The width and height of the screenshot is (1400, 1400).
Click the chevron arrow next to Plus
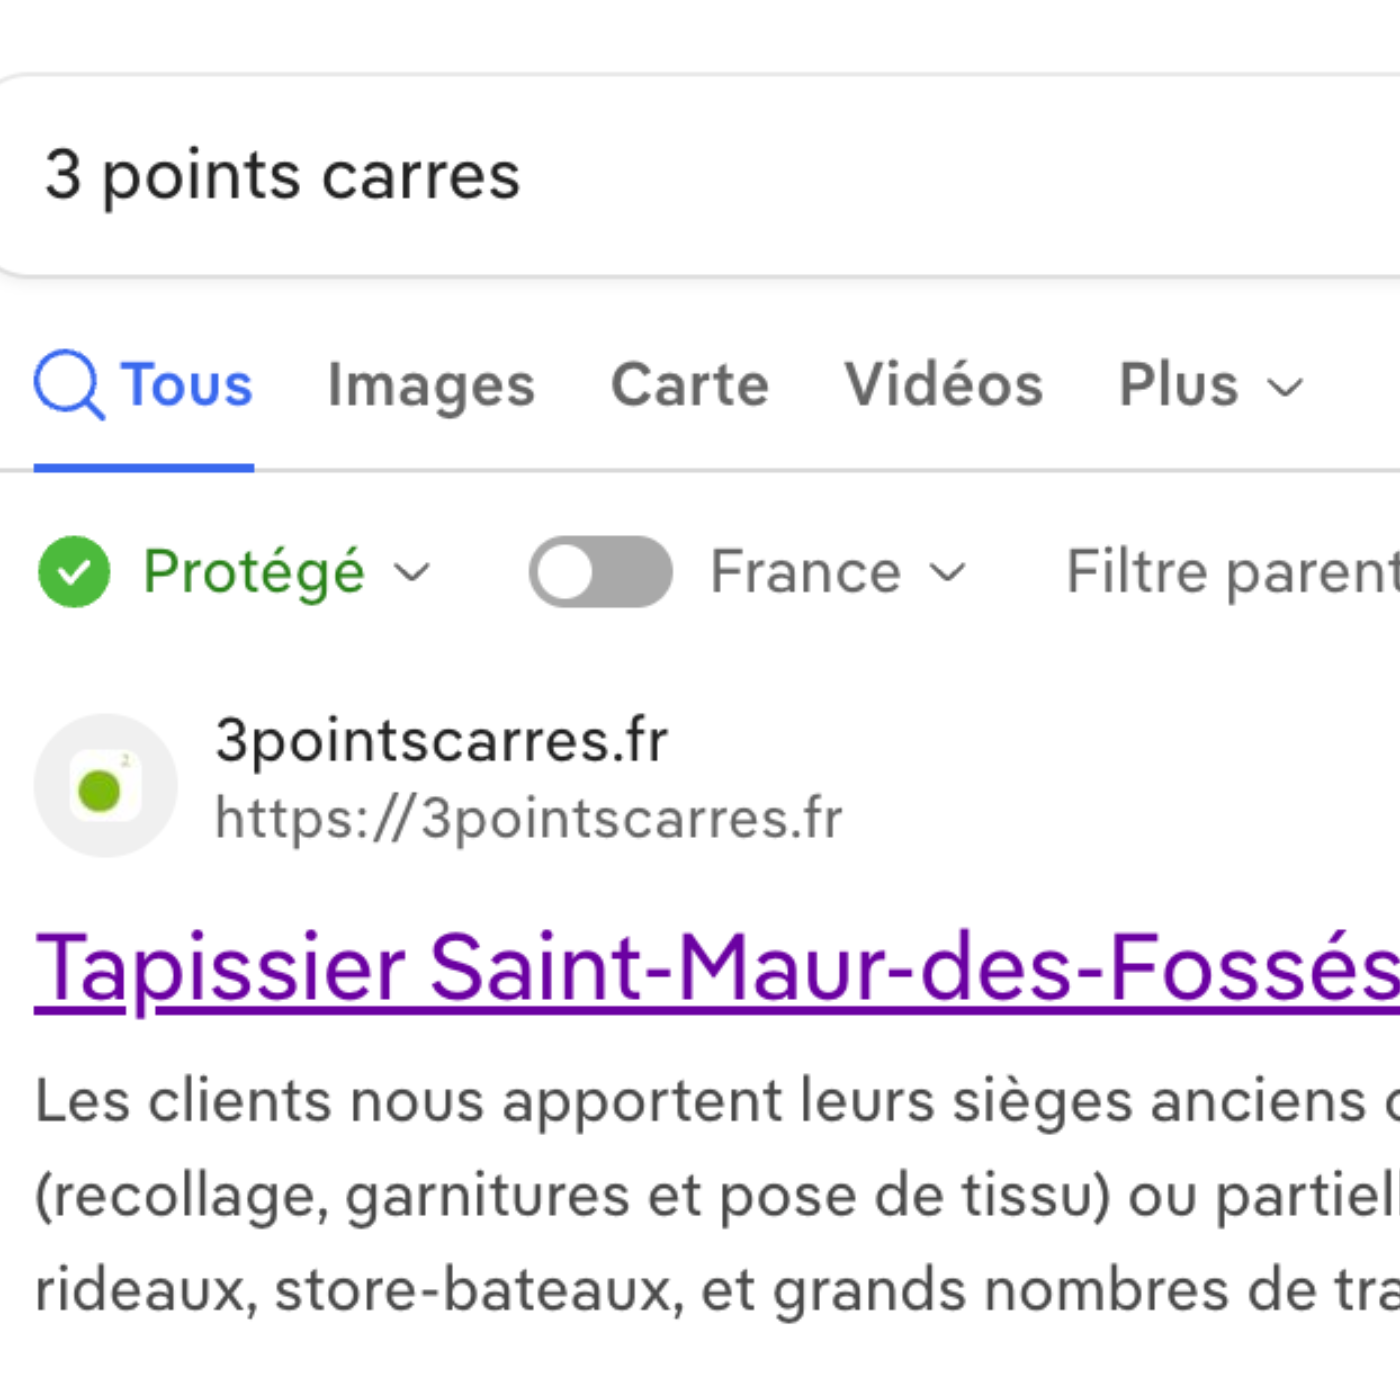[x=1286, y=387]
